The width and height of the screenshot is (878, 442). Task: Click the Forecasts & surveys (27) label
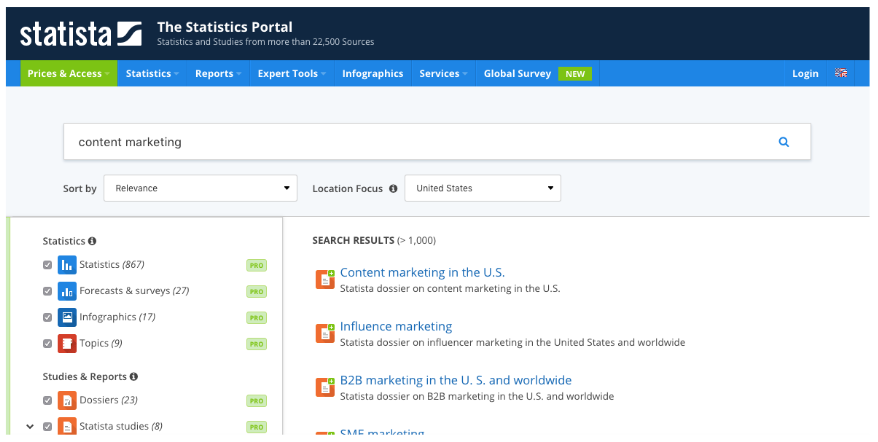[134, 291]
